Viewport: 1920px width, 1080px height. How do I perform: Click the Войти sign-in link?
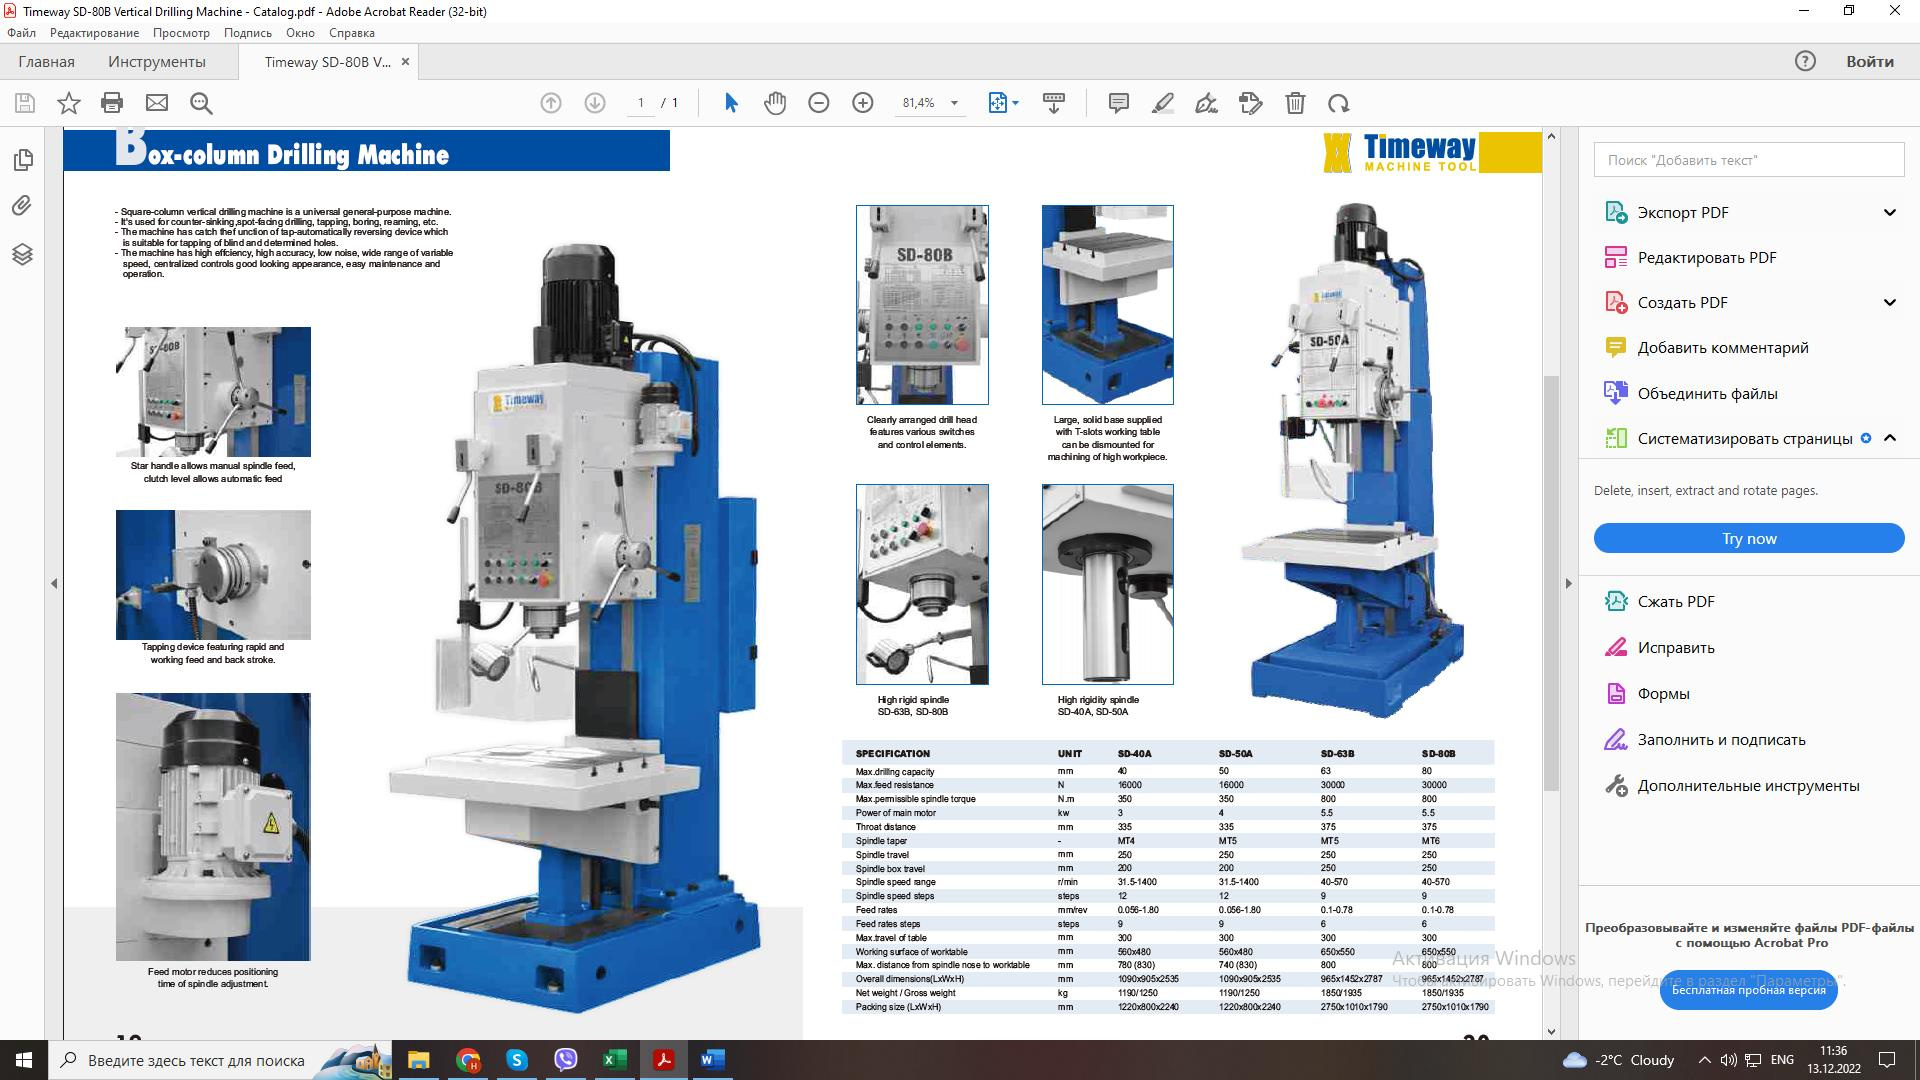tap(1869, 62)
